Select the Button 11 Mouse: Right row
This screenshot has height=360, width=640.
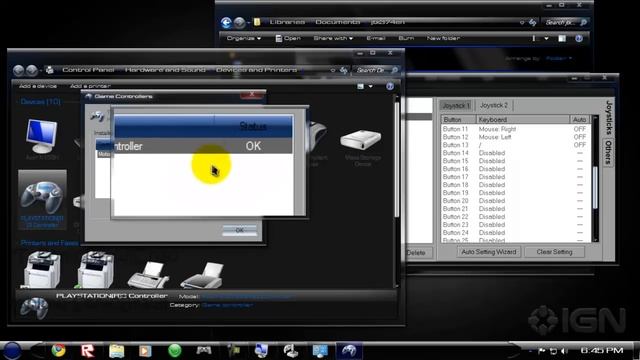(x=516, y=129)
